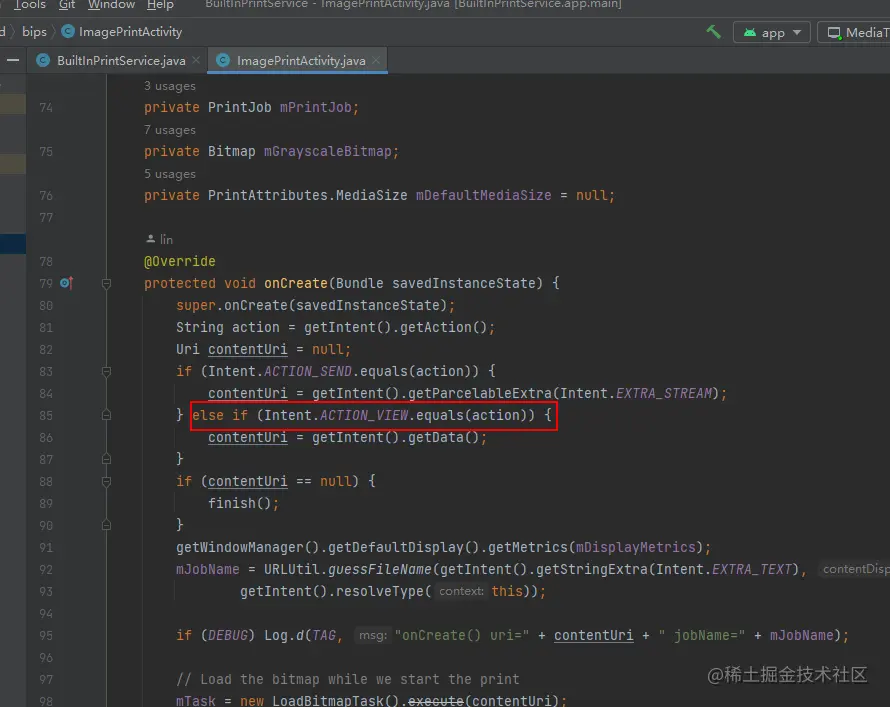Viewport: 890px width, 707px height.
Task: Click the author 'lin' annotation above @Override
Action: [159, 239]
